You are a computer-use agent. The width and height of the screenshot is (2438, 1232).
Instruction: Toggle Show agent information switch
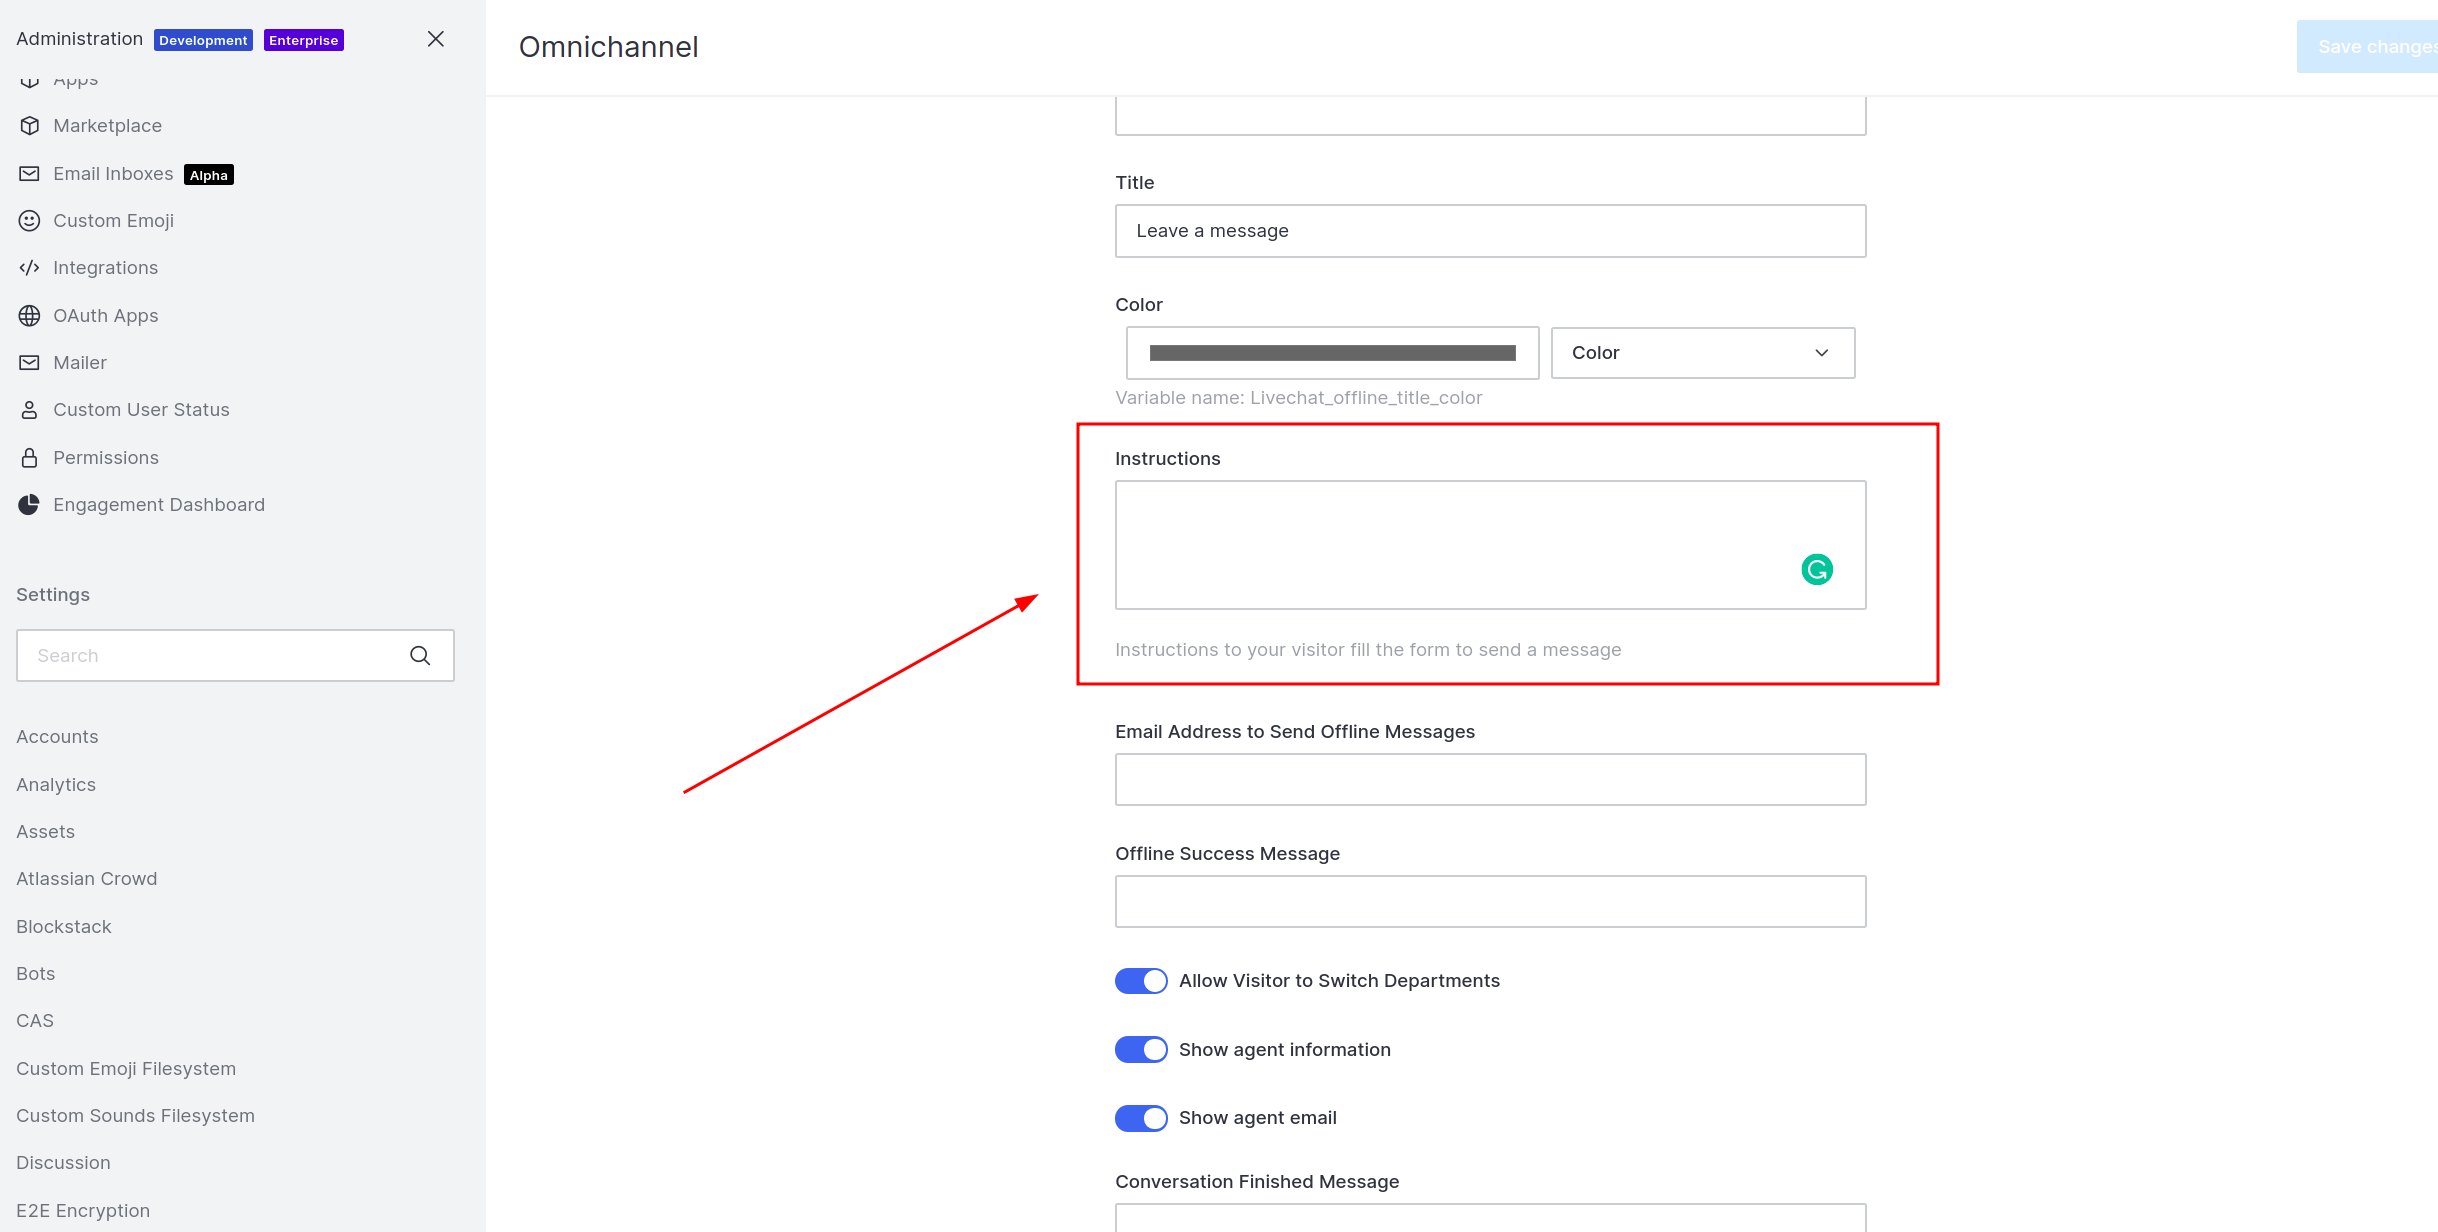pyautogui.click(x=1141, y=1050)
